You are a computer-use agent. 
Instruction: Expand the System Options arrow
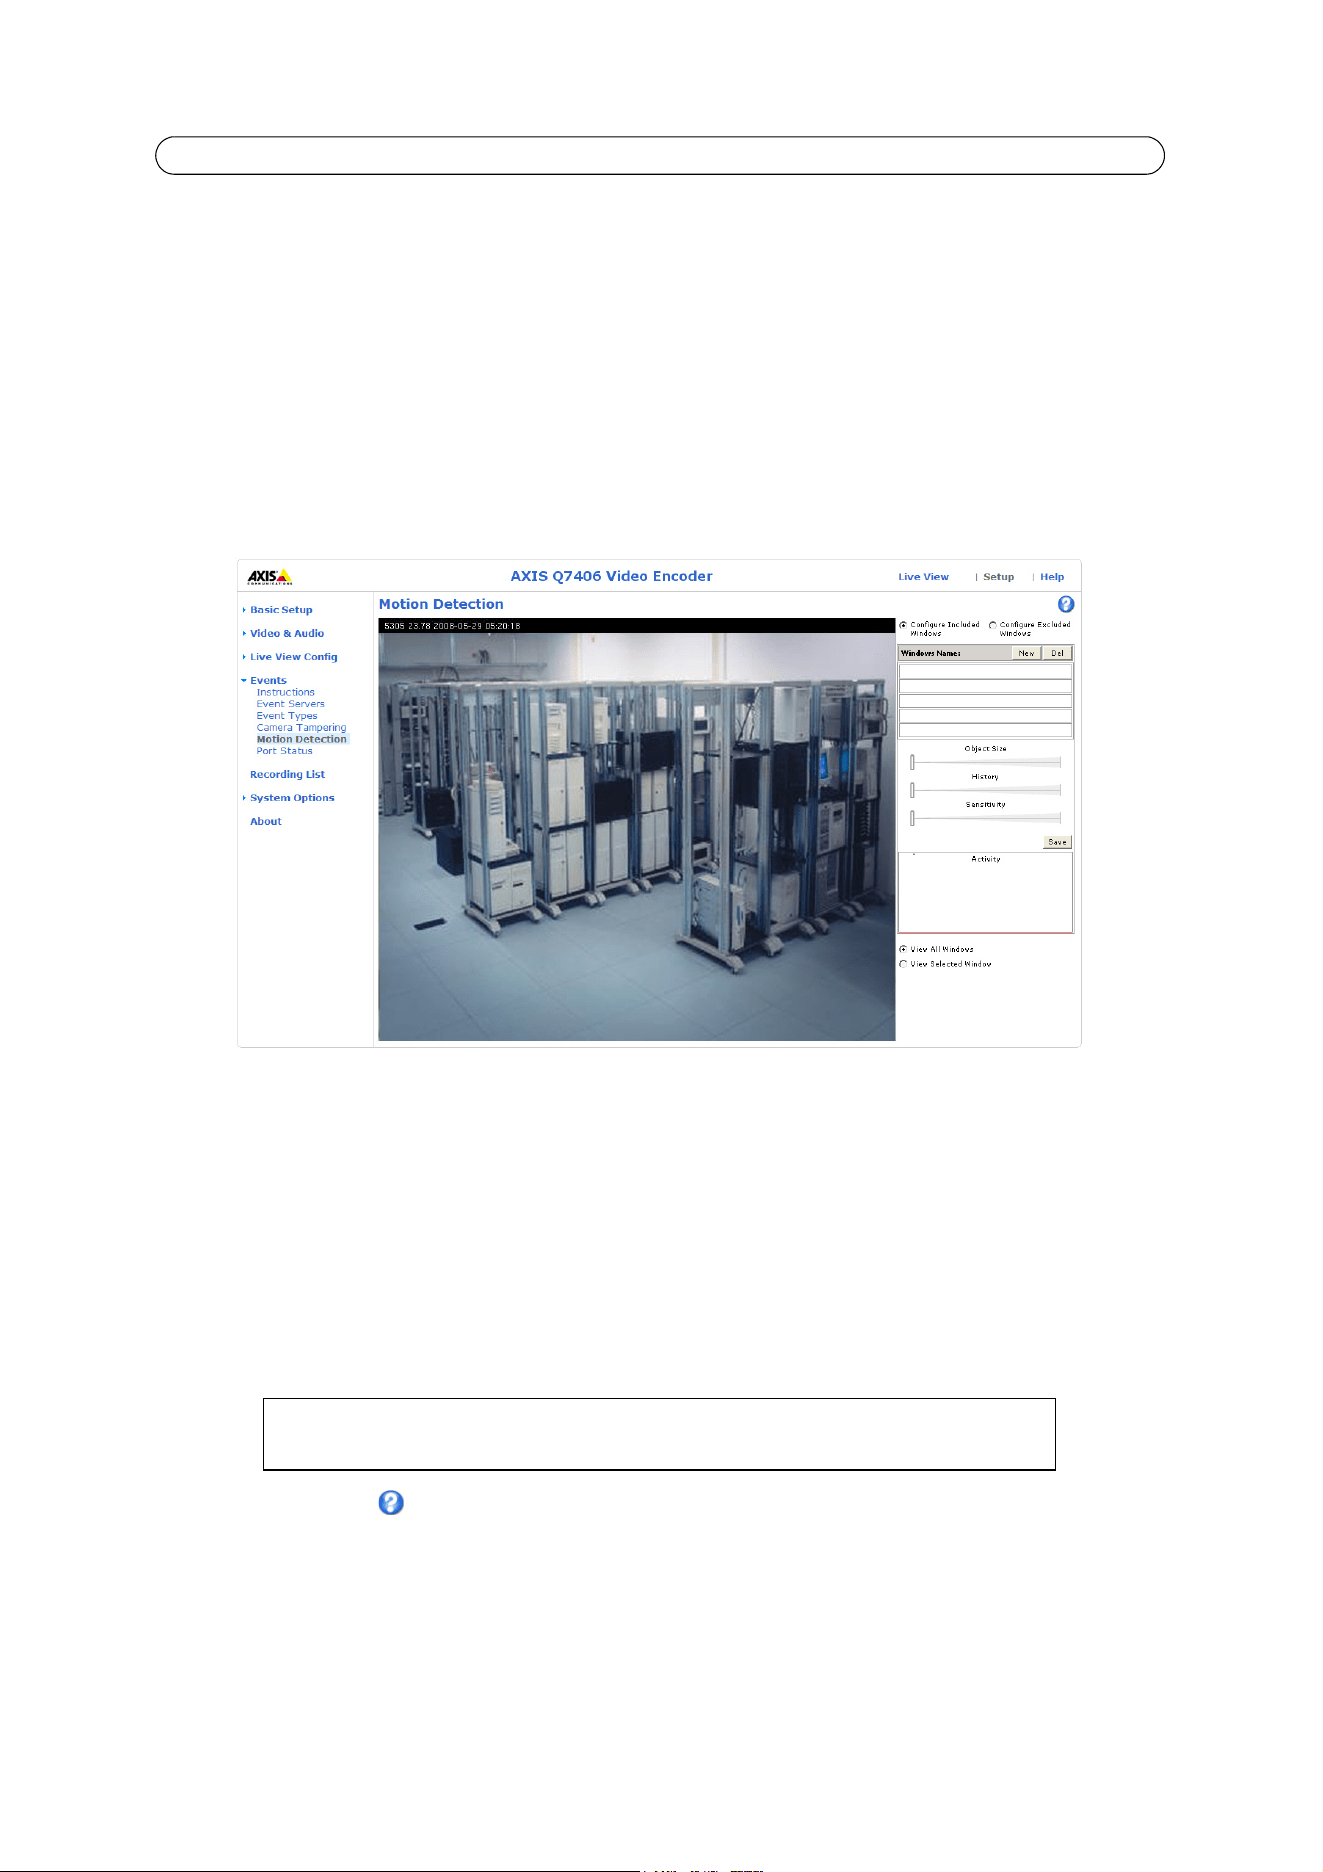point(244,798)
